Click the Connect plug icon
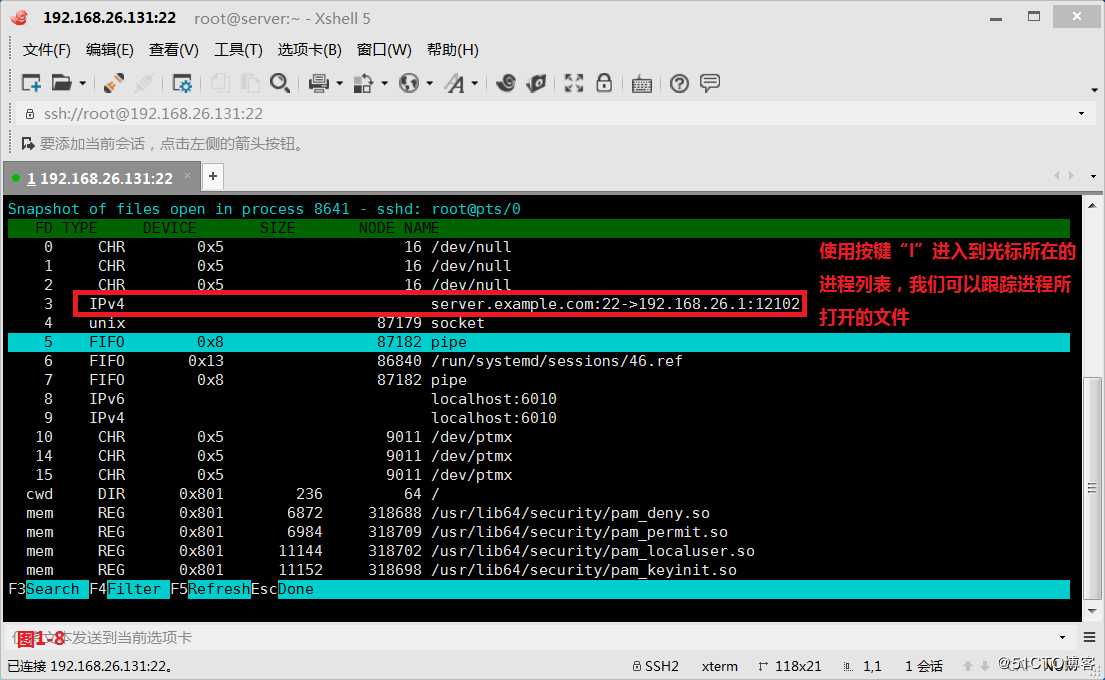 (x=113, y=83)
